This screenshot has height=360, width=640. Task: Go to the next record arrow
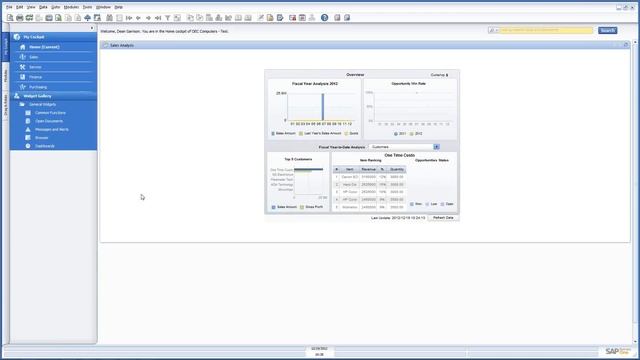click(148, 18)
